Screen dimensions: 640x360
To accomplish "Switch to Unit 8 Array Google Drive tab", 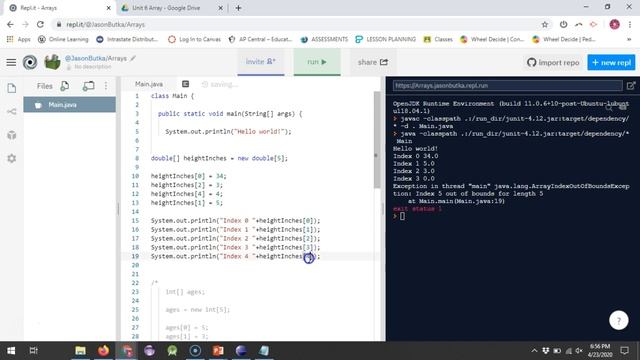I will point(172,8).
